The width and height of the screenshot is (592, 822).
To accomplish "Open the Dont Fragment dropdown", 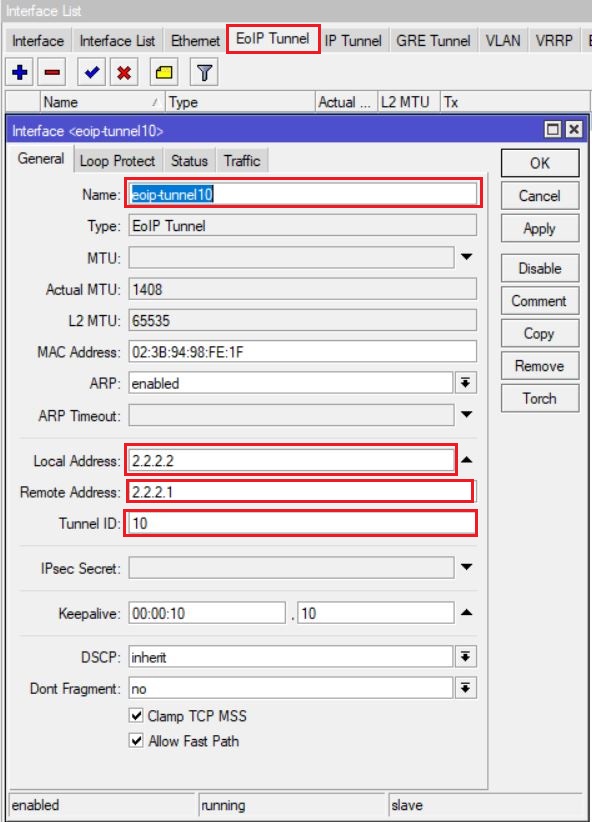I will pos(466,688).
